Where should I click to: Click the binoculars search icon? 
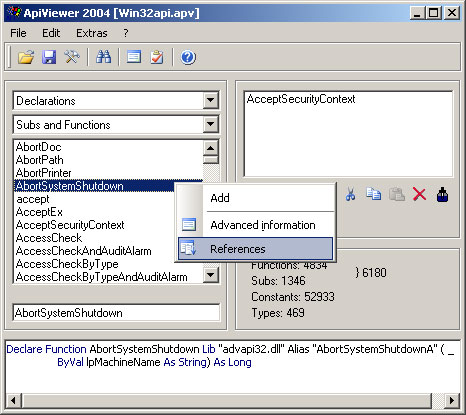pyautogui.click(x=103, y=57)
